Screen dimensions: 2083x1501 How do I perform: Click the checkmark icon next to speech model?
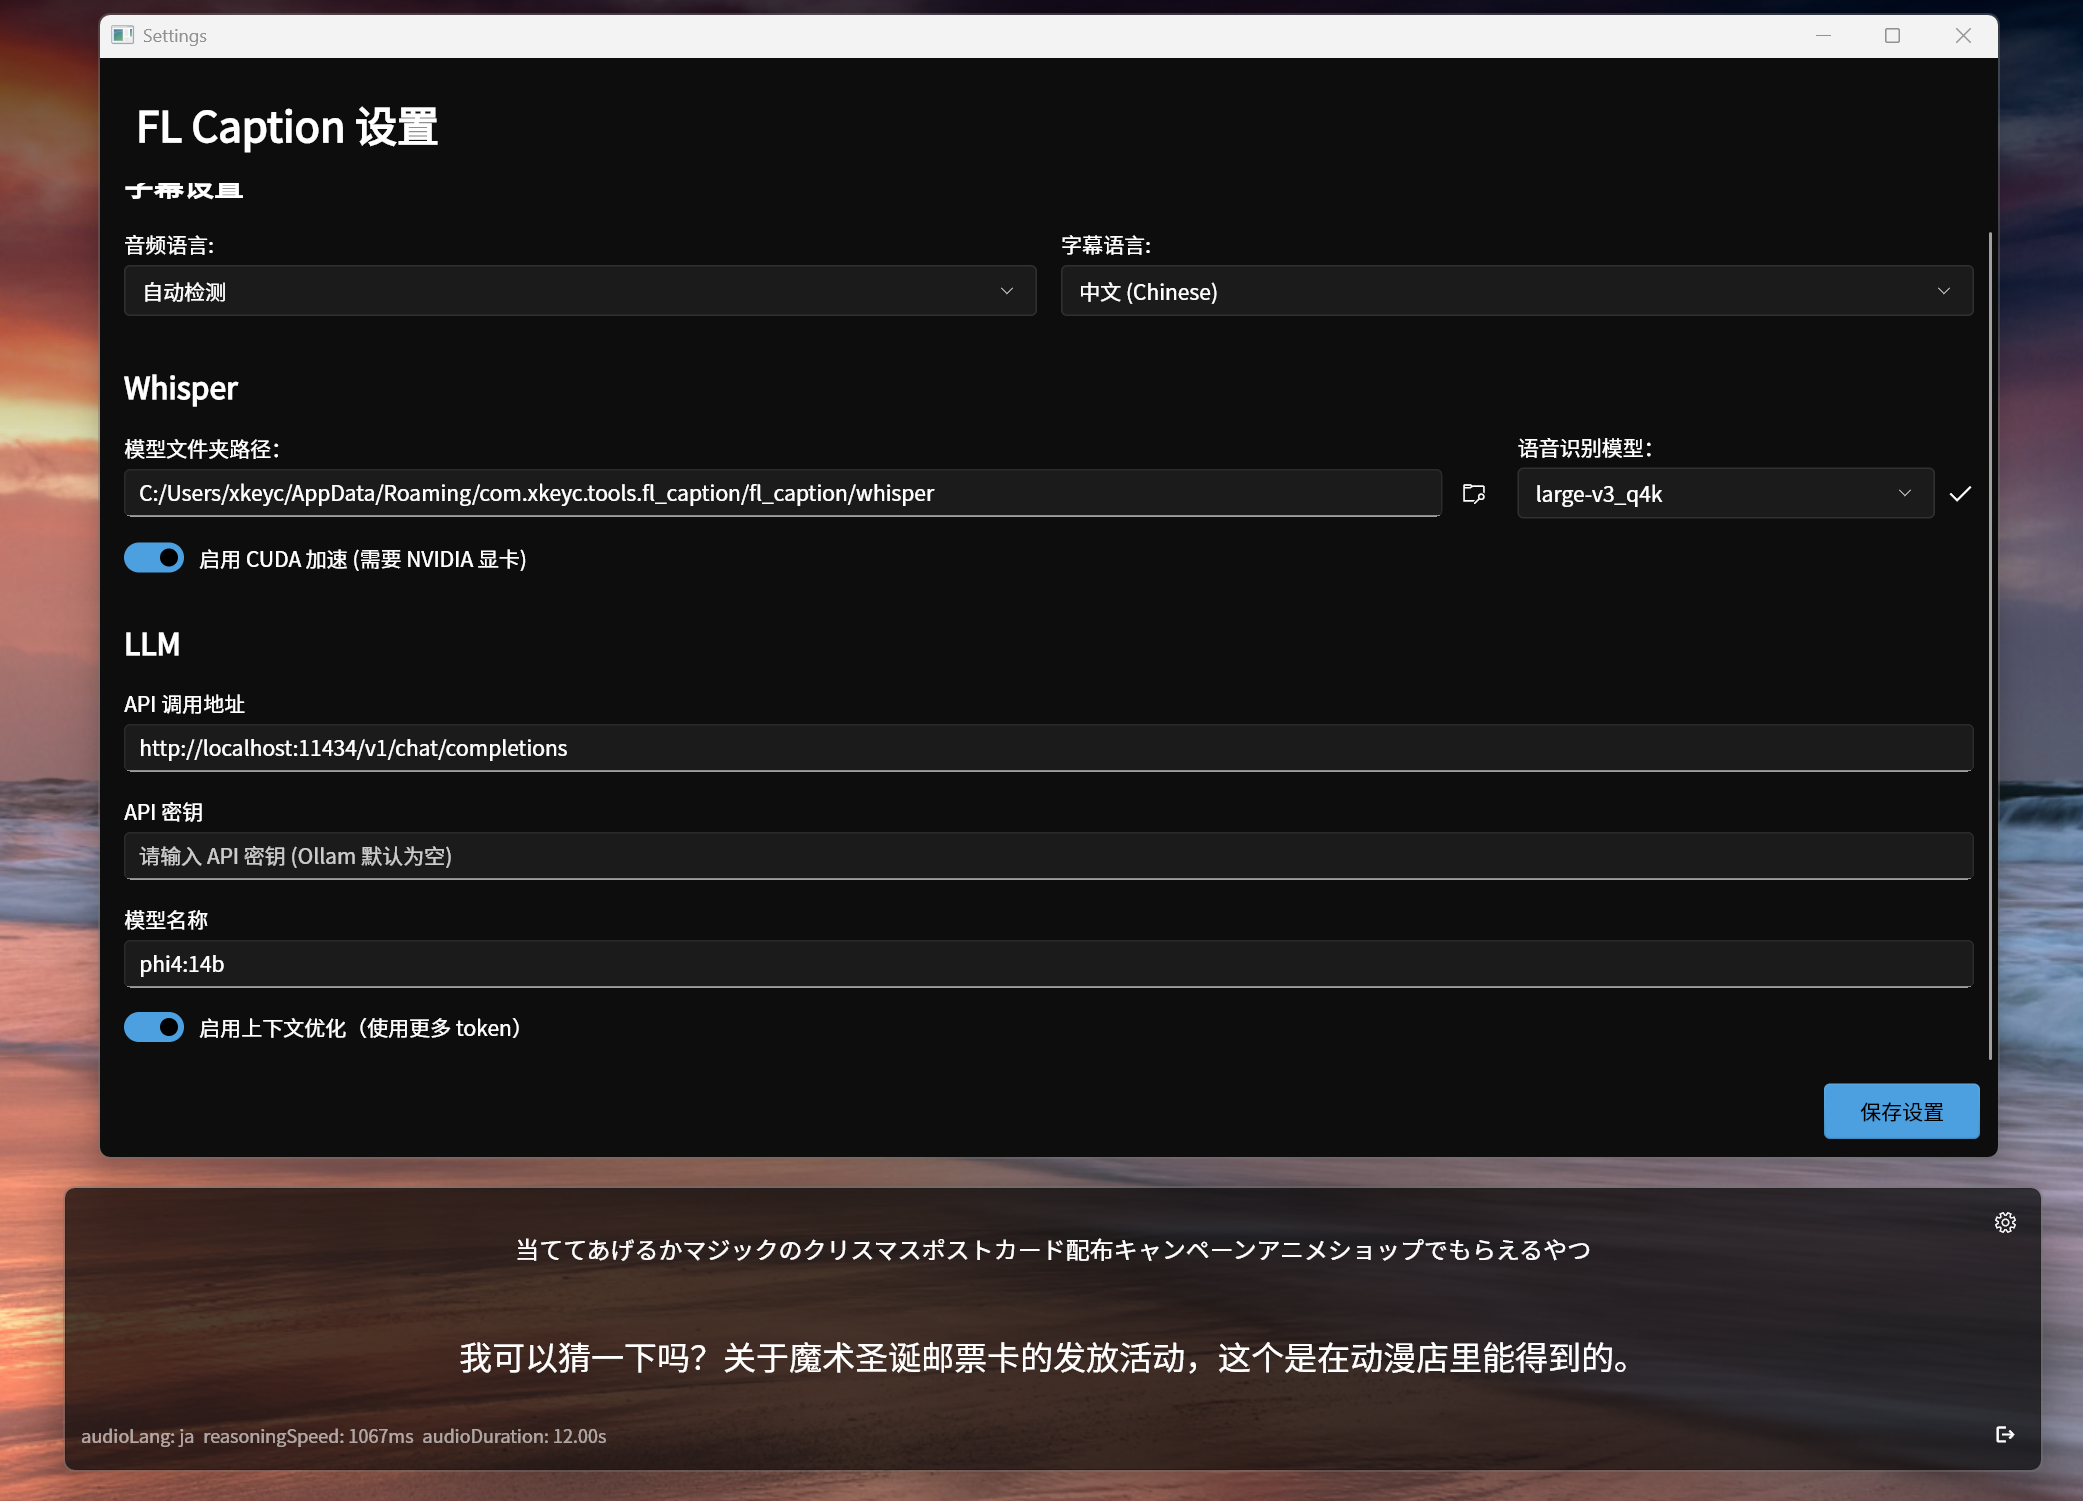click(1960, 494)
